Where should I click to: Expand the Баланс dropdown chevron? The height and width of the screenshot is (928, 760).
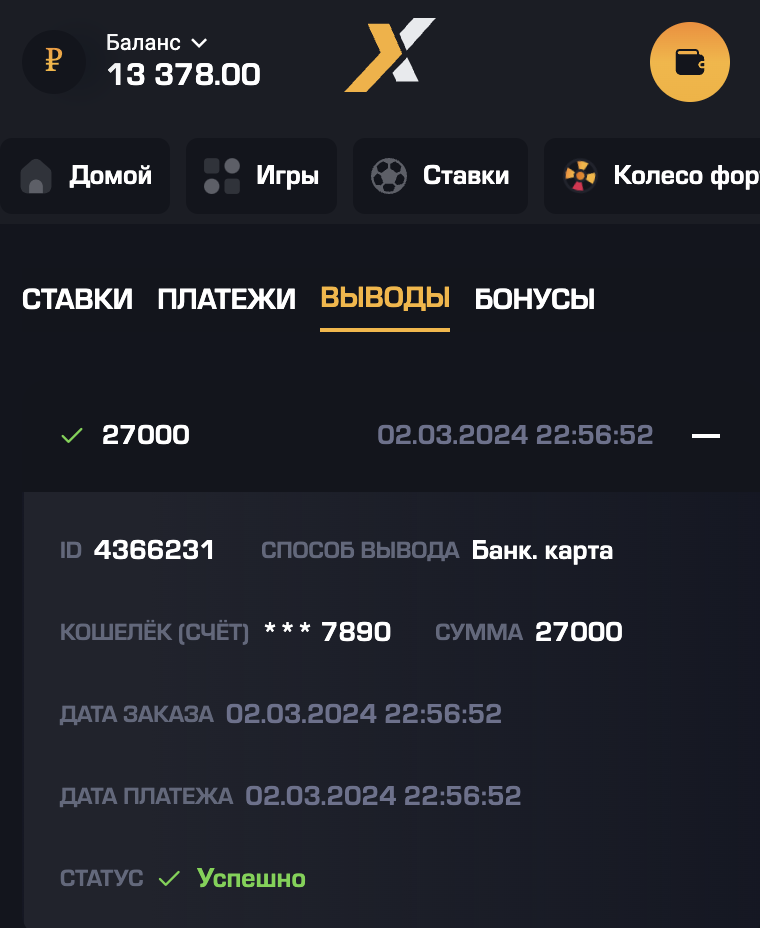(x=198, y=43)
